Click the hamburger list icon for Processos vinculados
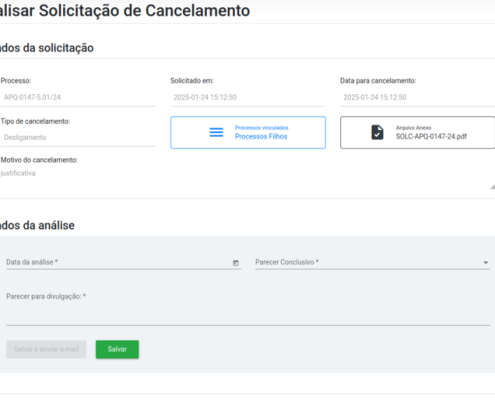 pos(216,132)
